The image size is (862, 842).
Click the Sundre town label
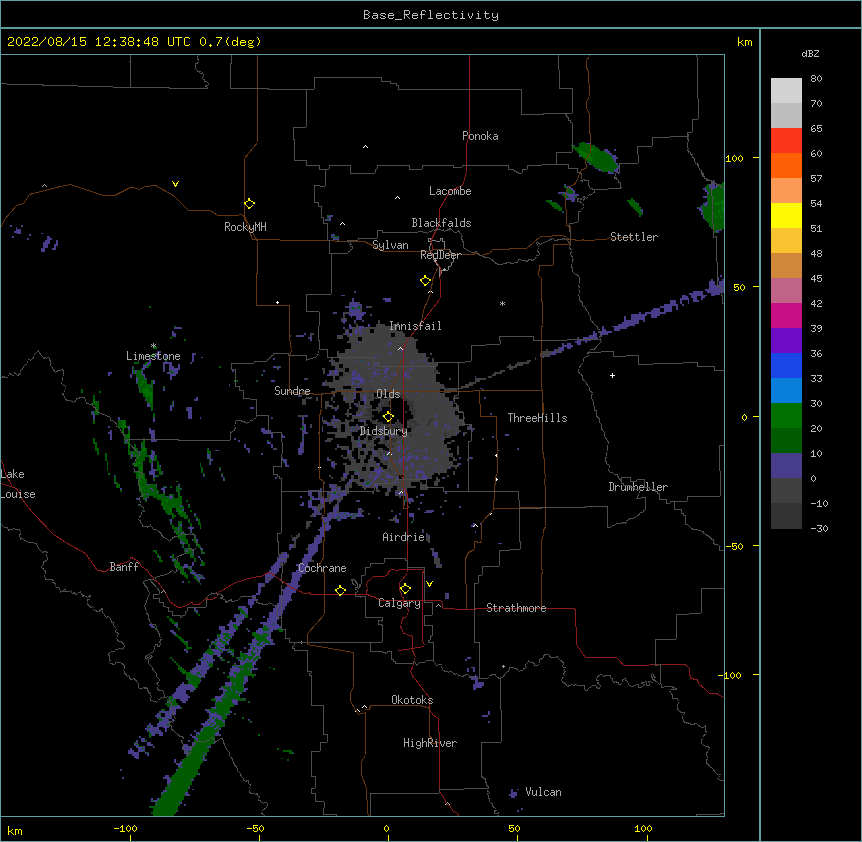(292, 391)
